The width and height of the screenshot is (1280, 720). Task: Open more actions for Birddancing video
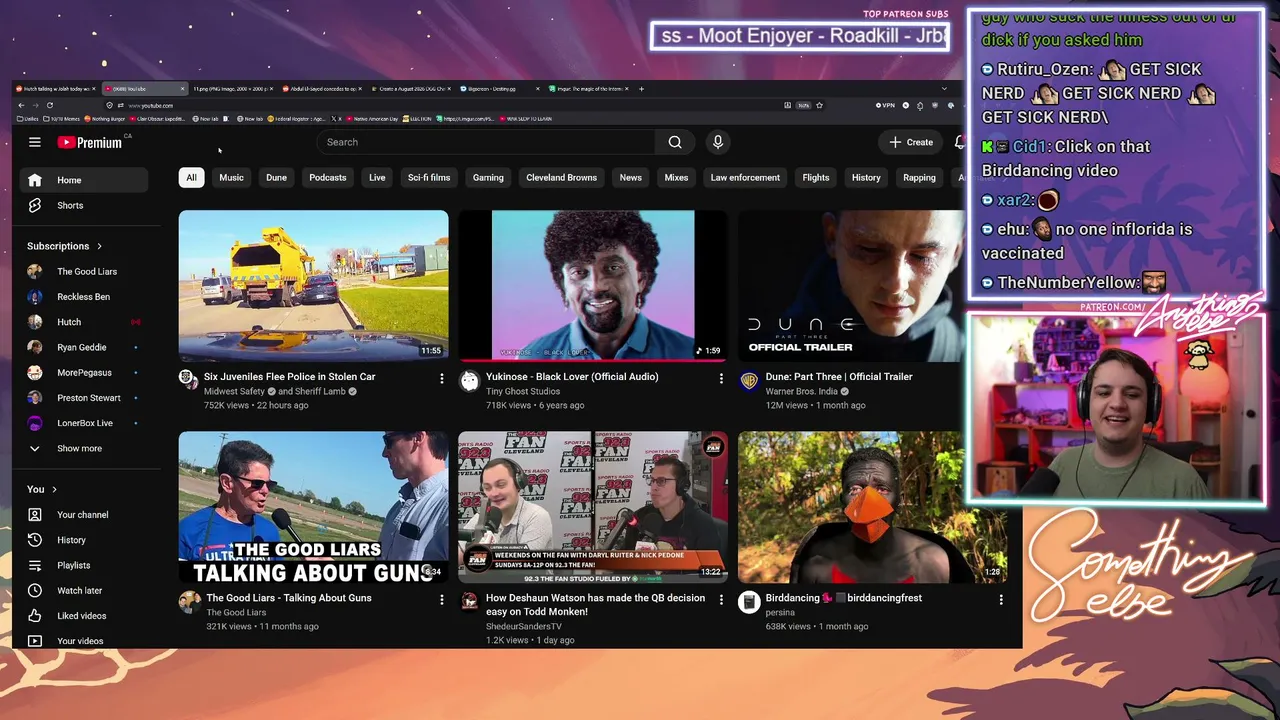pyautogui.click(x=1000, y=599)
